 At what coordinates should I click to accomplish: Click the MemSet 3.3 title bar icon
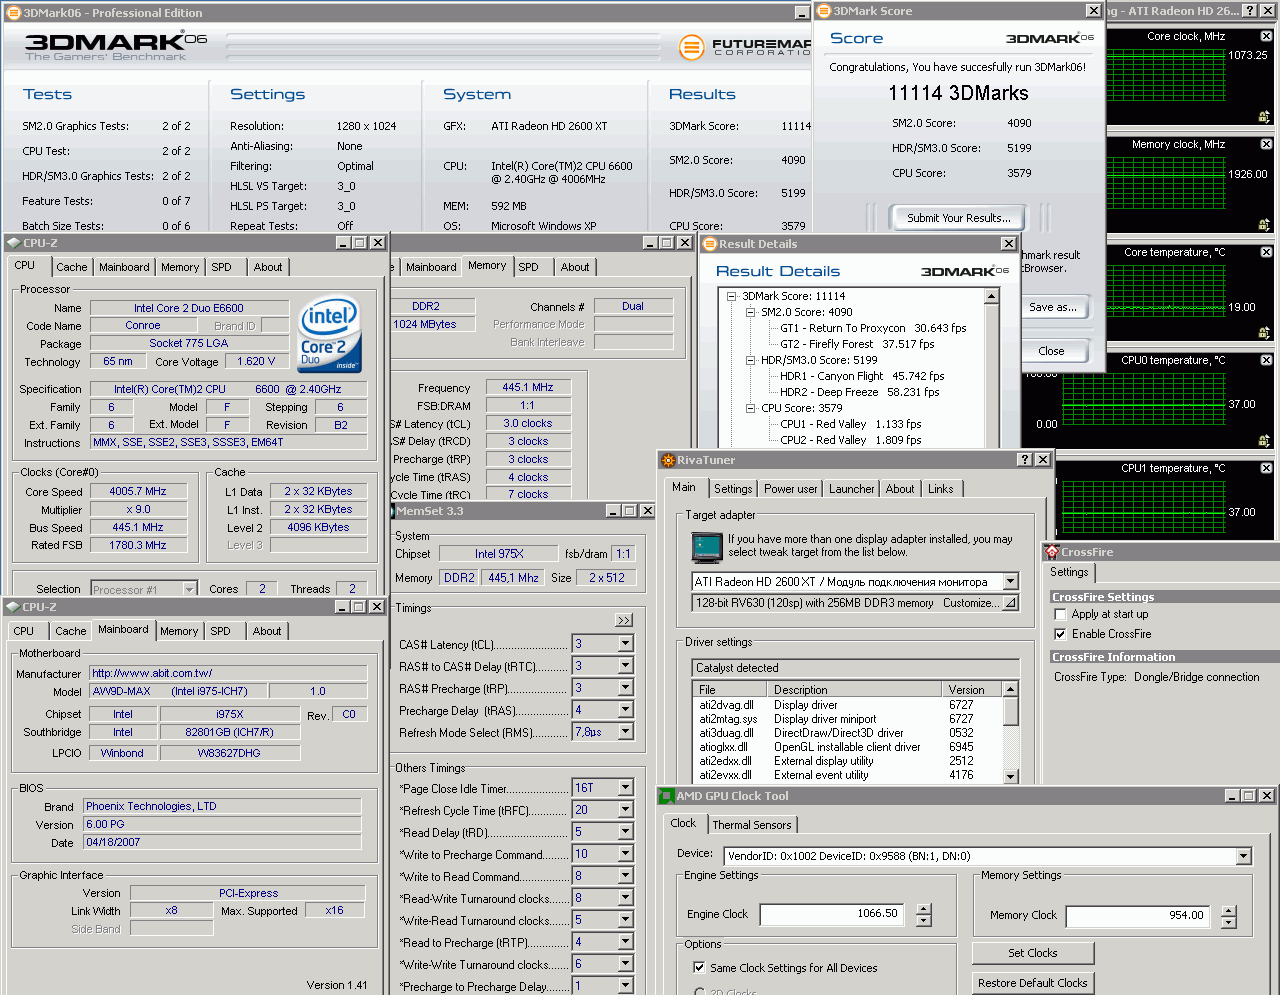(393, 511)
